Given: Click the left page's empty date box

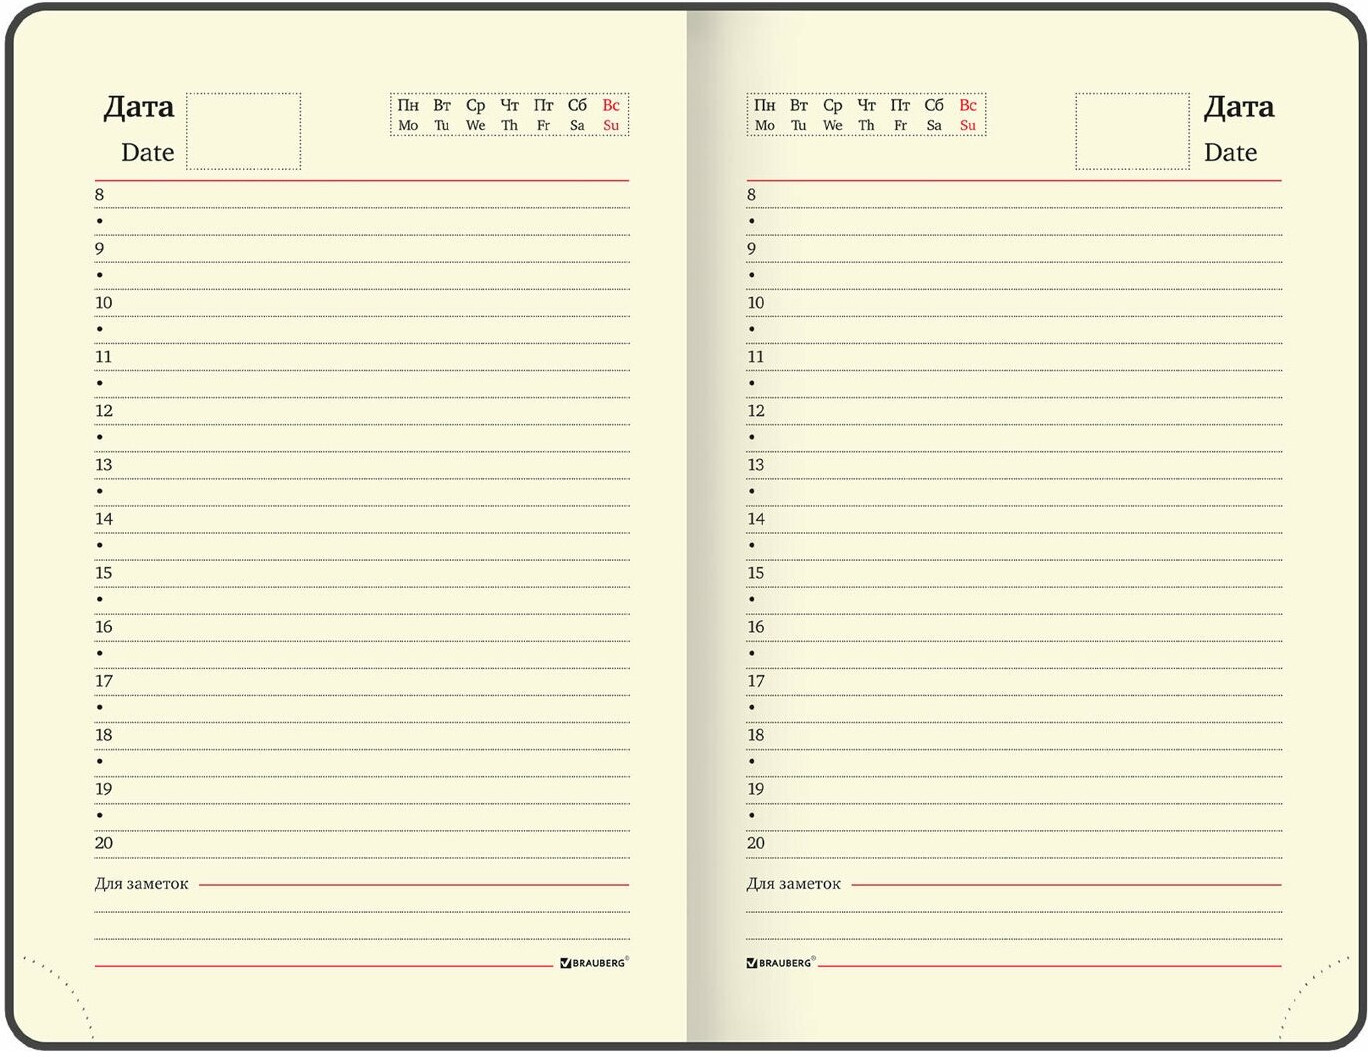Looking at the screenshot, I should [x=243, y=131].
